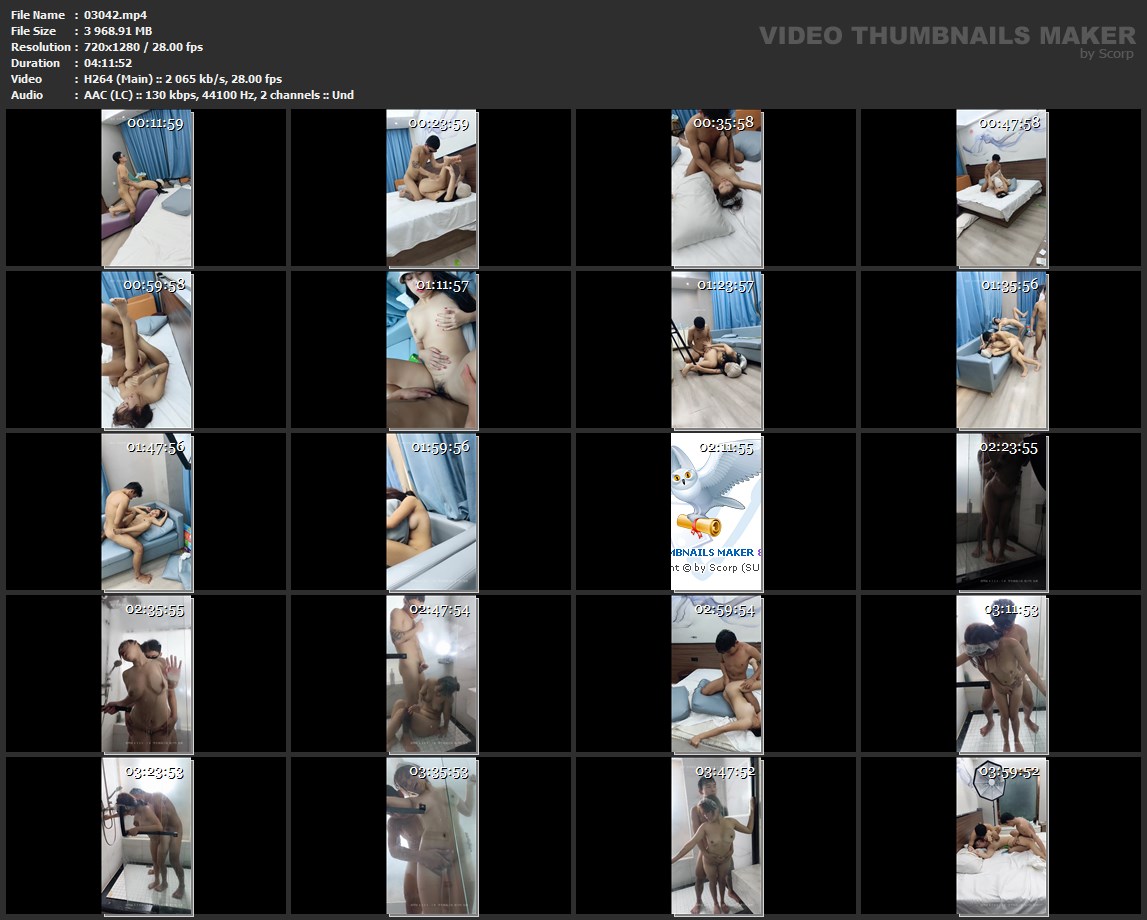Open the thumbnail at 00:35:58
The width and height of the screenshot is (1147, 920).
point(716,188)
